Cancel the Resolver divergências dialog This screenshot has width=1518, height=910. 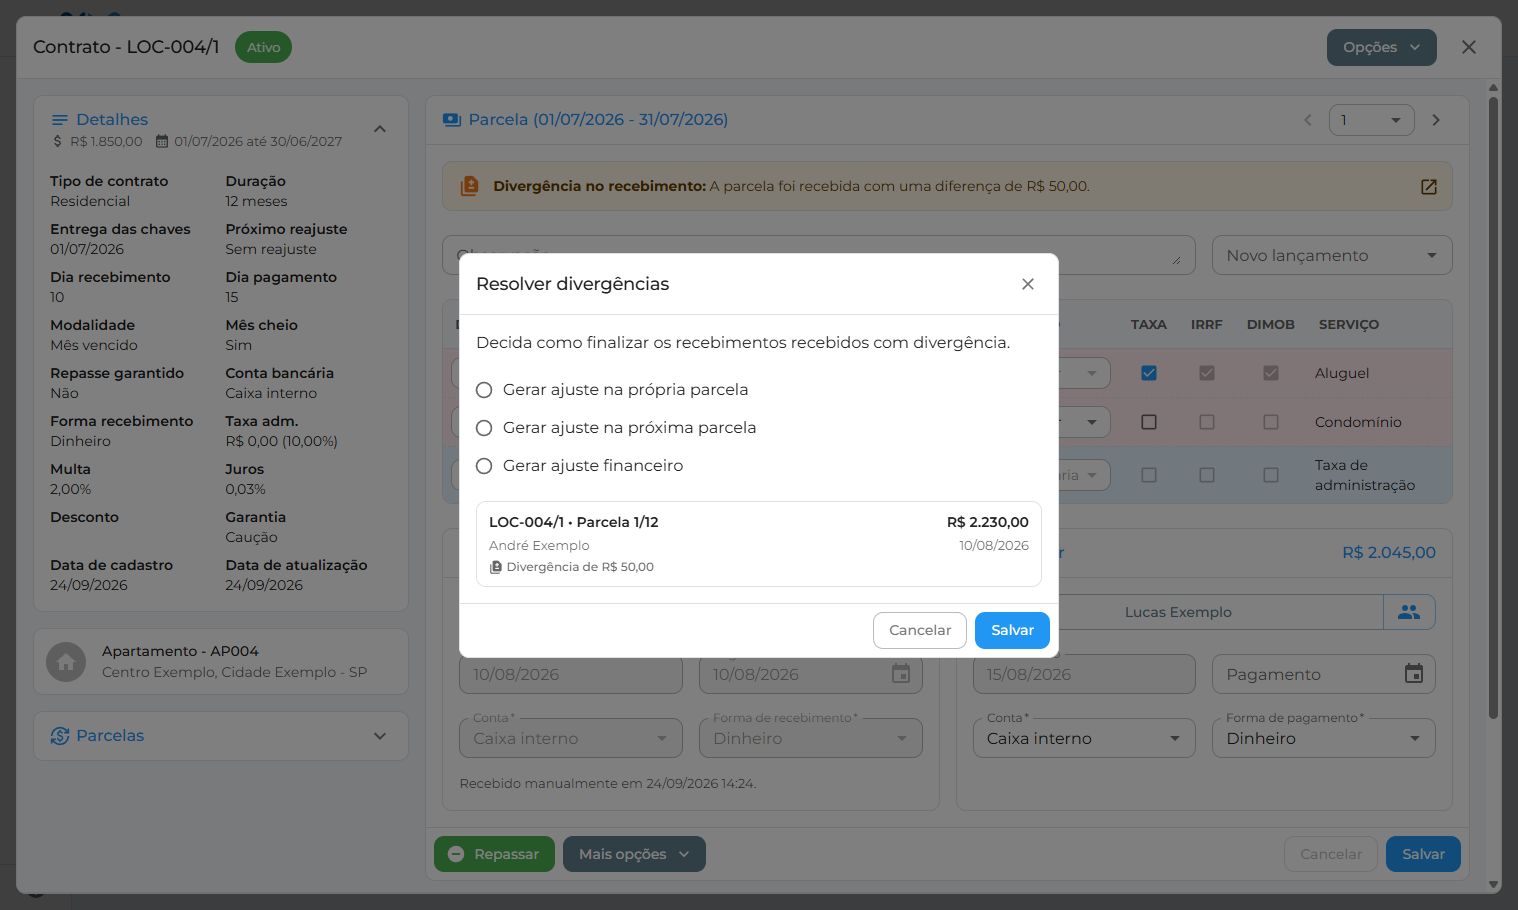tap(920, 630)
